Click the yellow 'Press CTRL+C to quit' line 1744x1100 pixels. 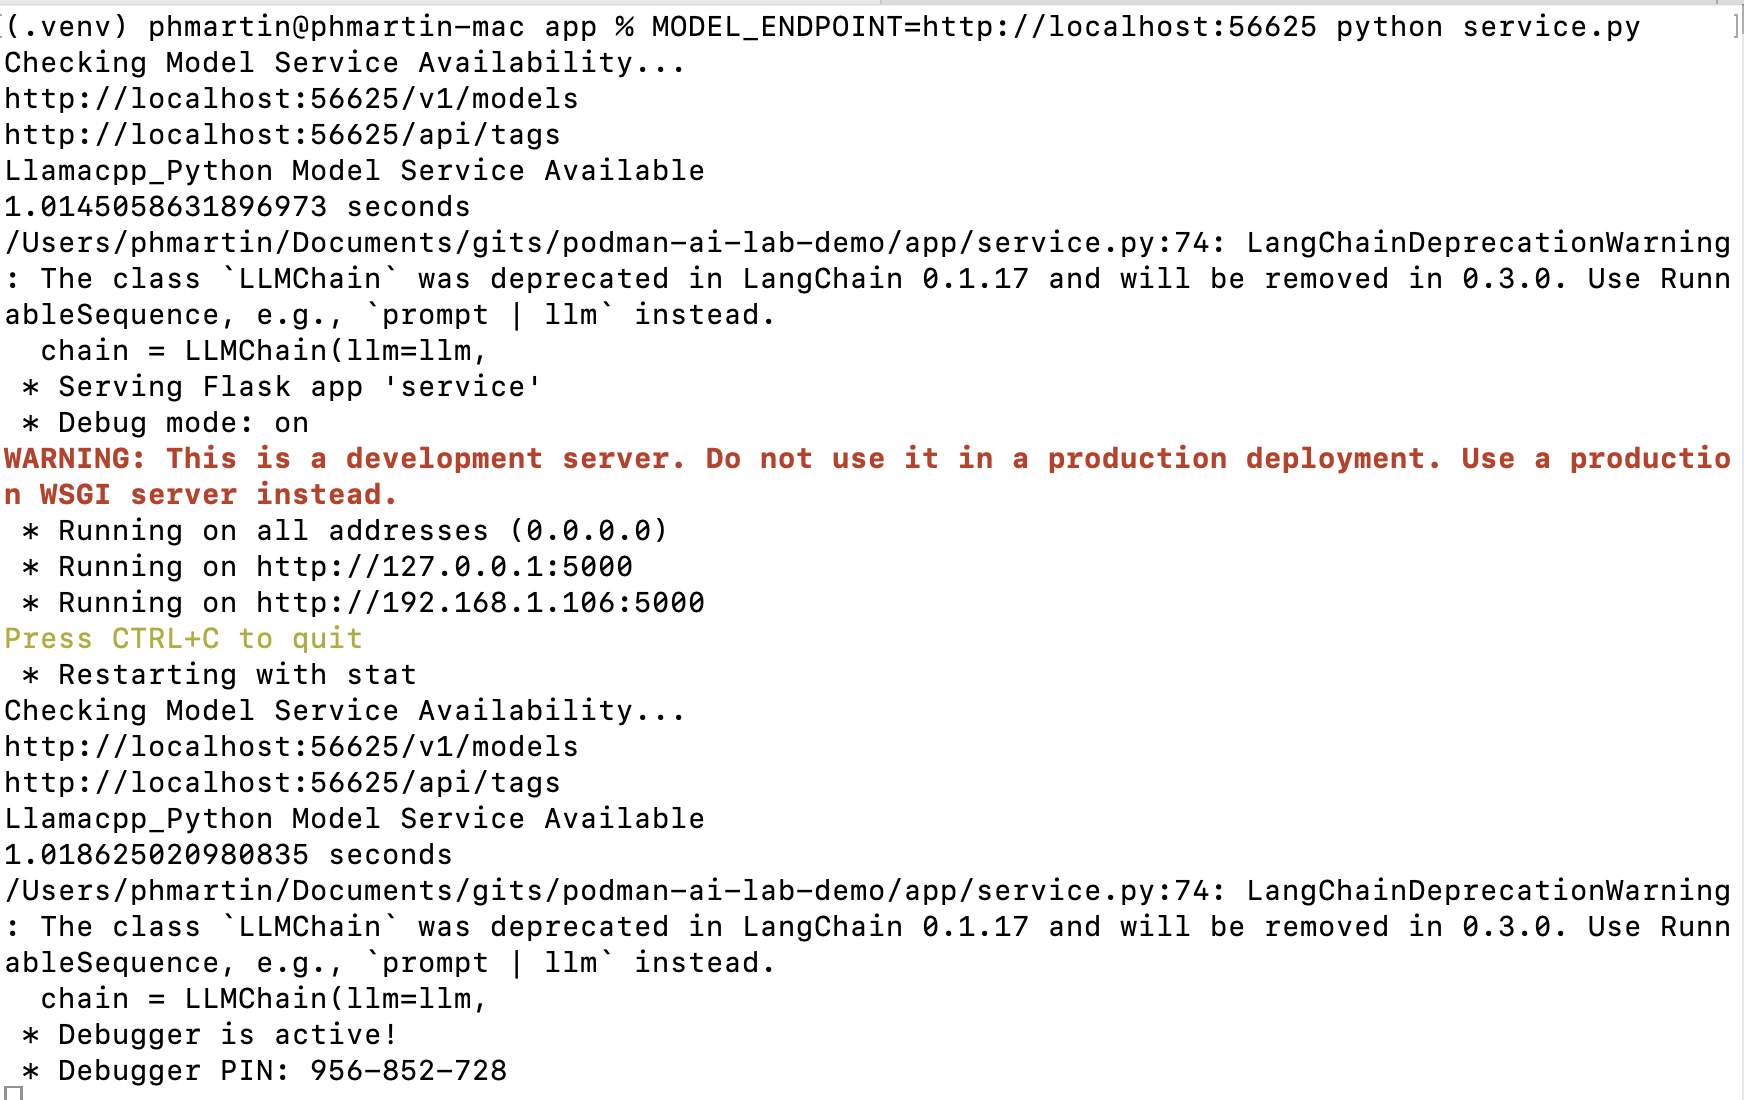pos(183,639)
